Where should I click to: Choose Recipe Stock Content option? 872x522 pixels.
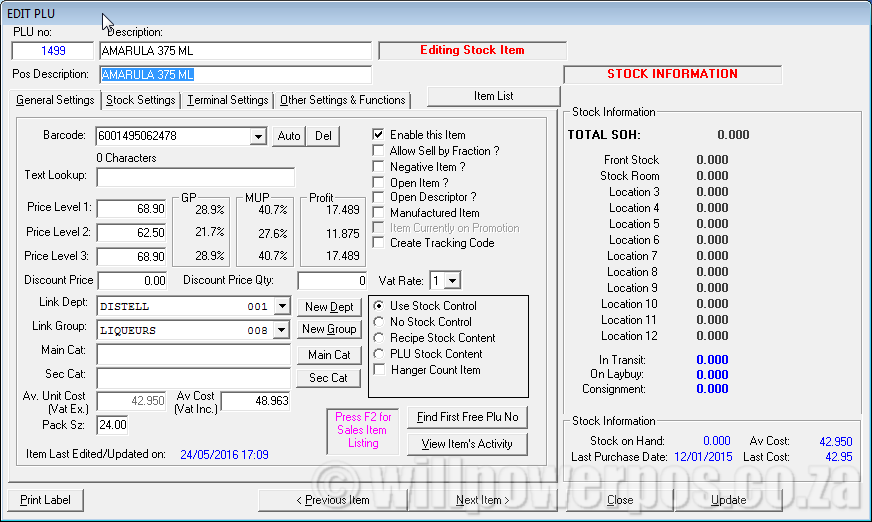(378, 338)
